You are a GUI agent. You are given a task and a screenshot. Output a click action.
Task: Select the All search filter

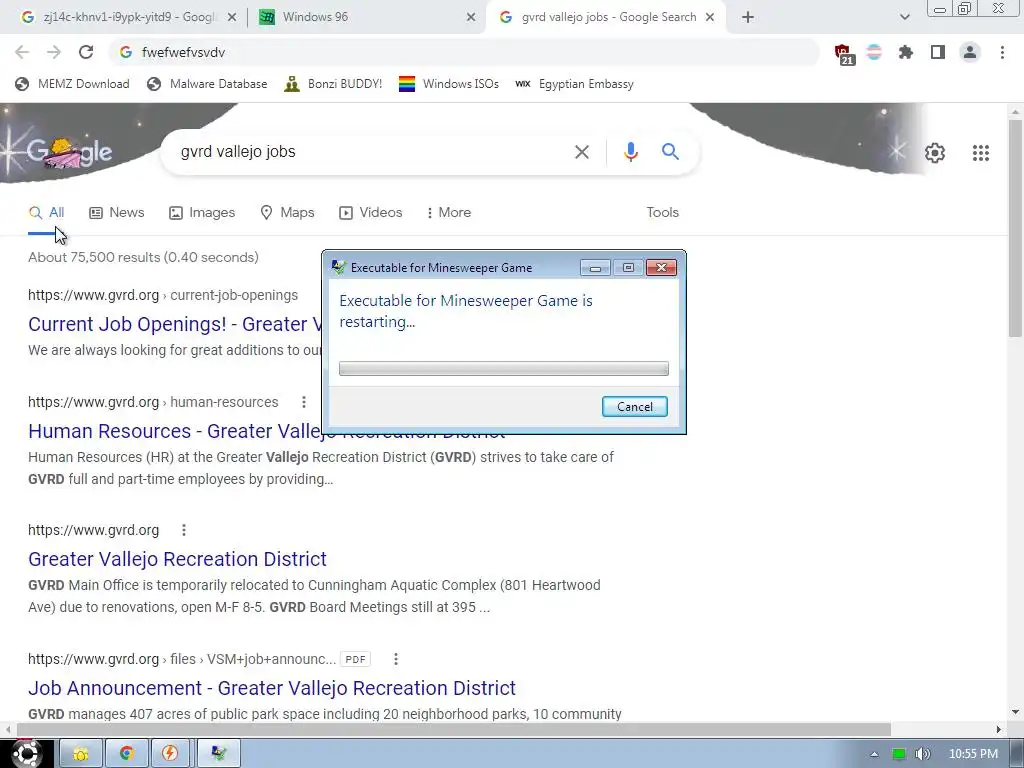click(x=46, y=212)
